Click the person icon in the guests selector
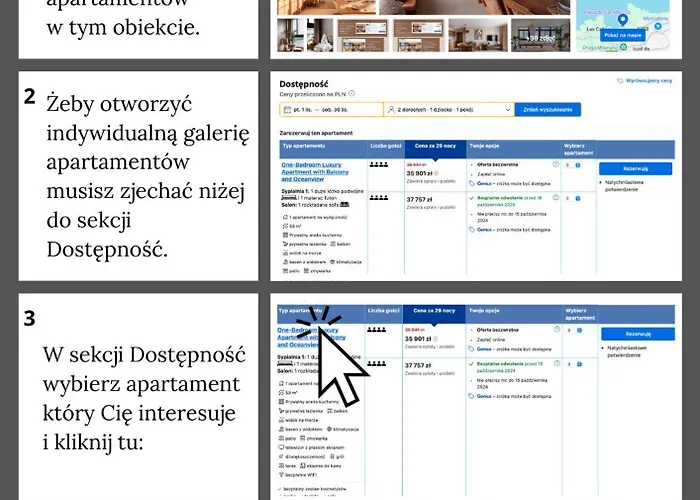The width and height of the screenshot is (700, 500). pos(391,109)
